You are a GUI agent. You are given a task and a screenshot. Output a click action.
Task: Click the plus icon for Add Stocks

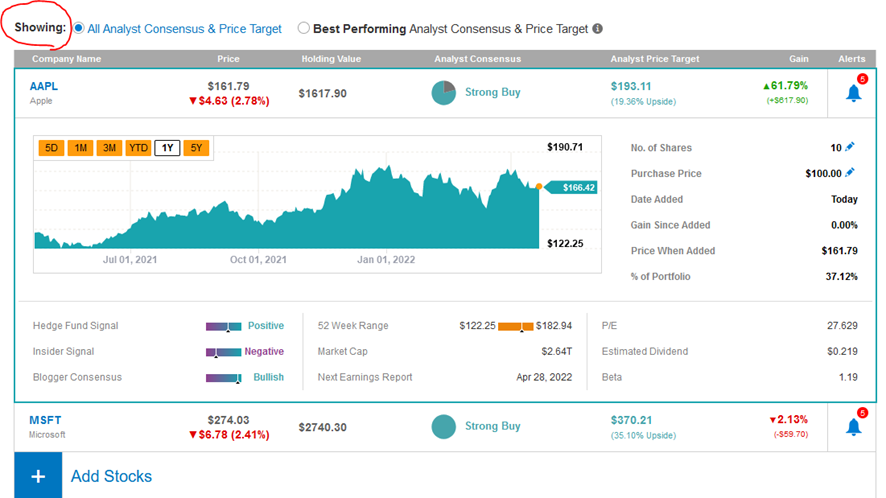click(x=38, y=476)
